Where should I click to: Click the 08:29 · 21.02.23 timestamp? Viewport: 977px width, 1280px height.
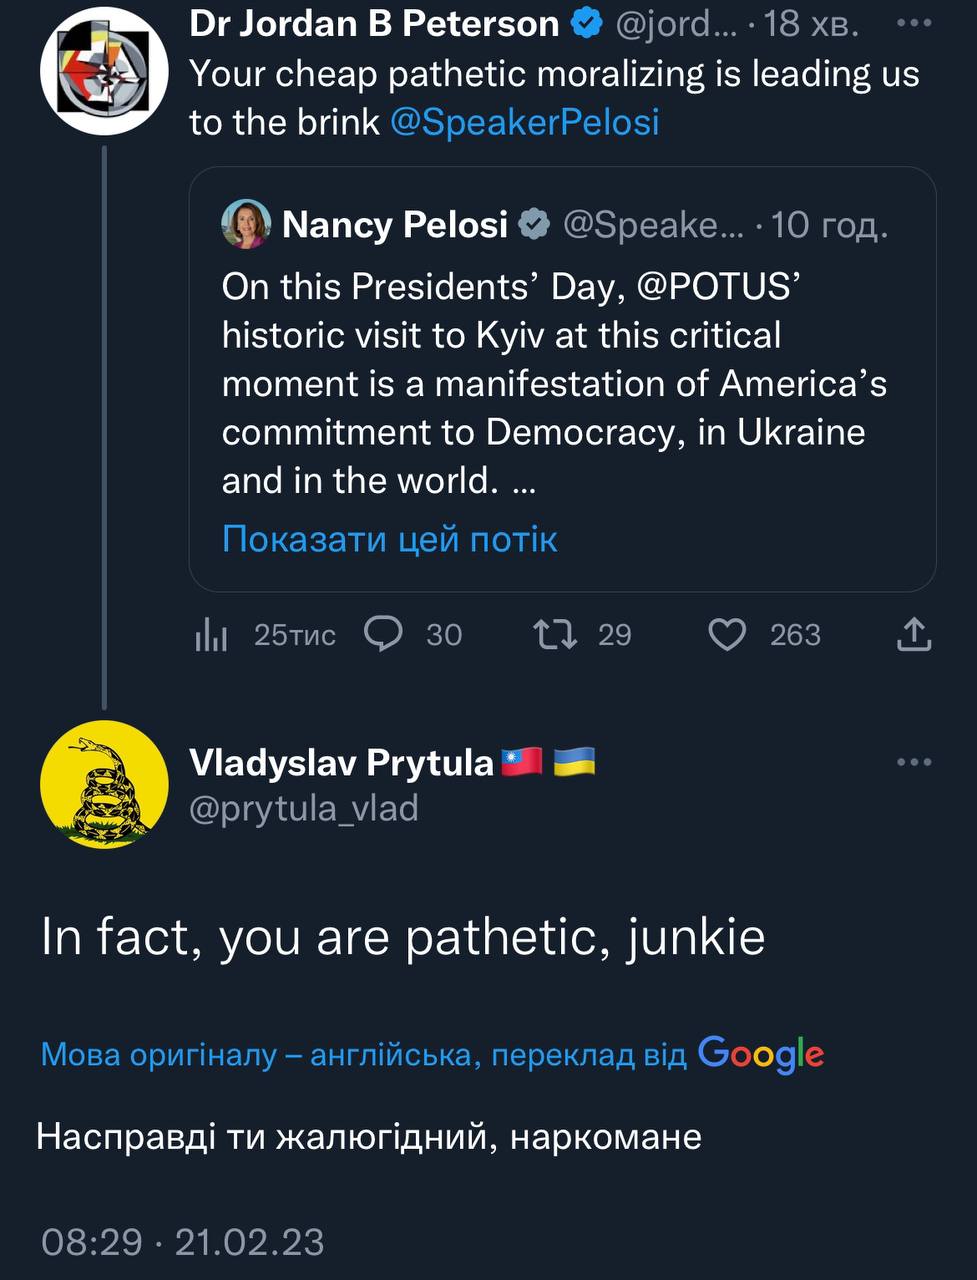pos(183,1242)
